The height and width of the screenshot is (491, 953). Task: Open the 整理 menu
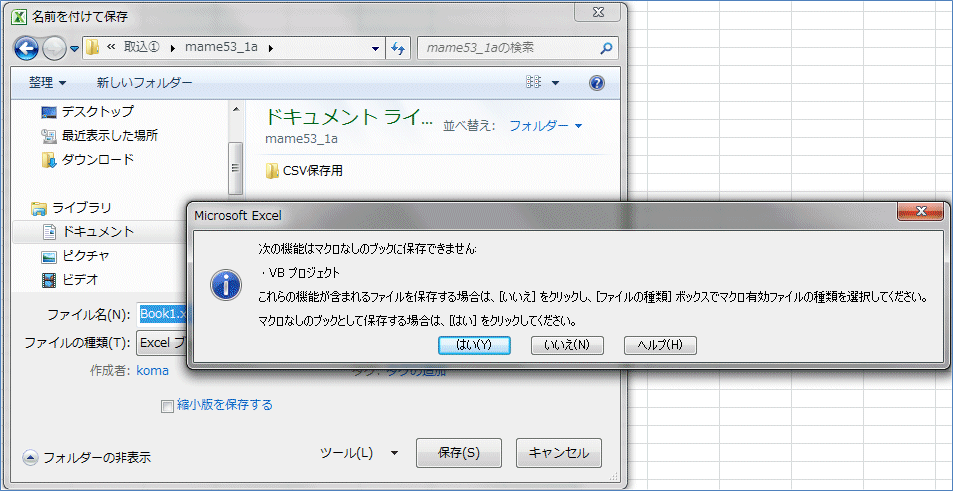(47, 83)
